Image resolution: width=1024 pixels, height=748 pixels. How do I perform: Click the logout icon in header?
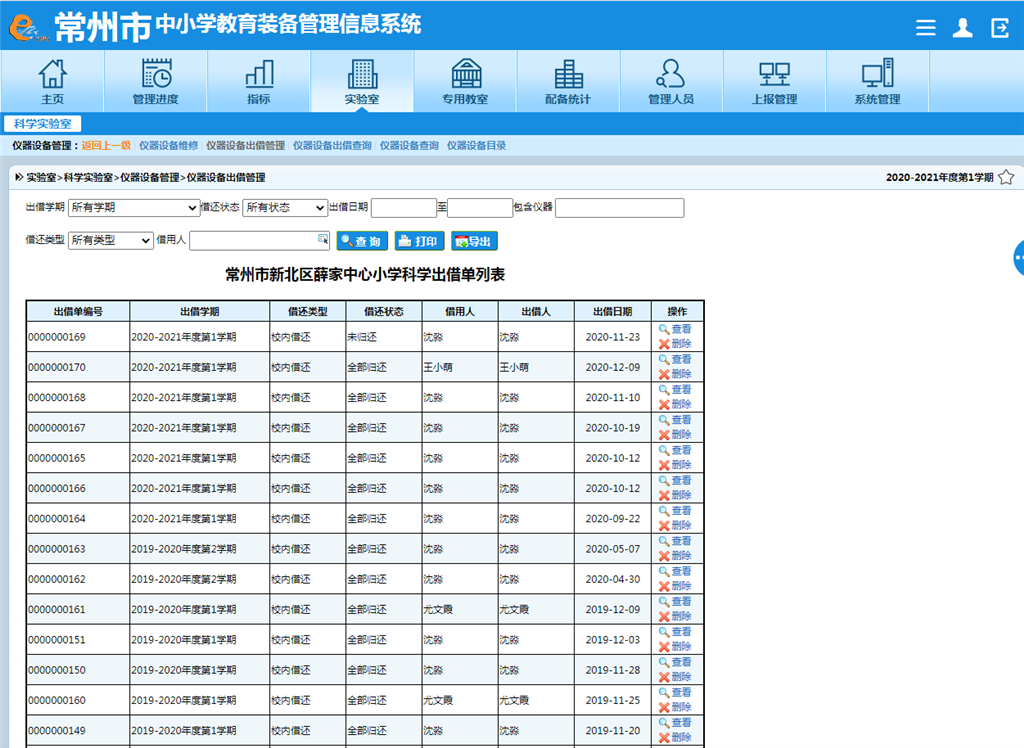pos(1000,27)
